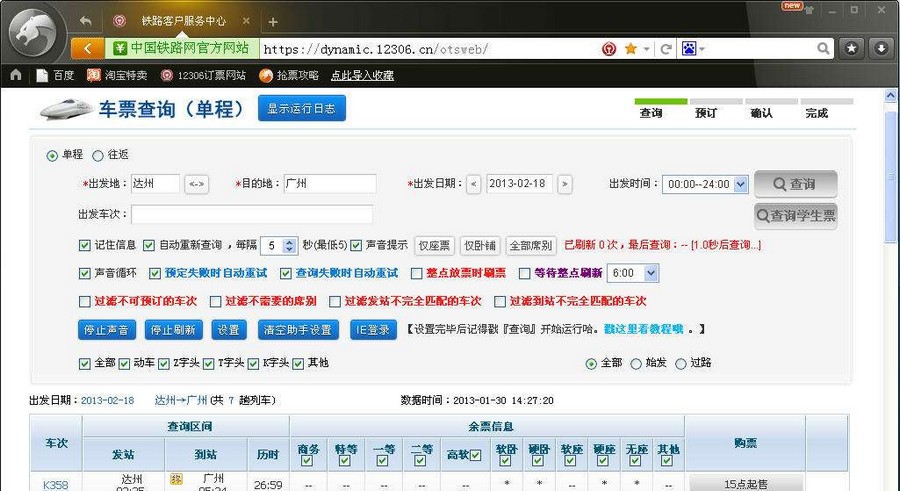Click the green site certificate icon
The width and height of the screenshot is (900, 491).
(x=119, y=48)
